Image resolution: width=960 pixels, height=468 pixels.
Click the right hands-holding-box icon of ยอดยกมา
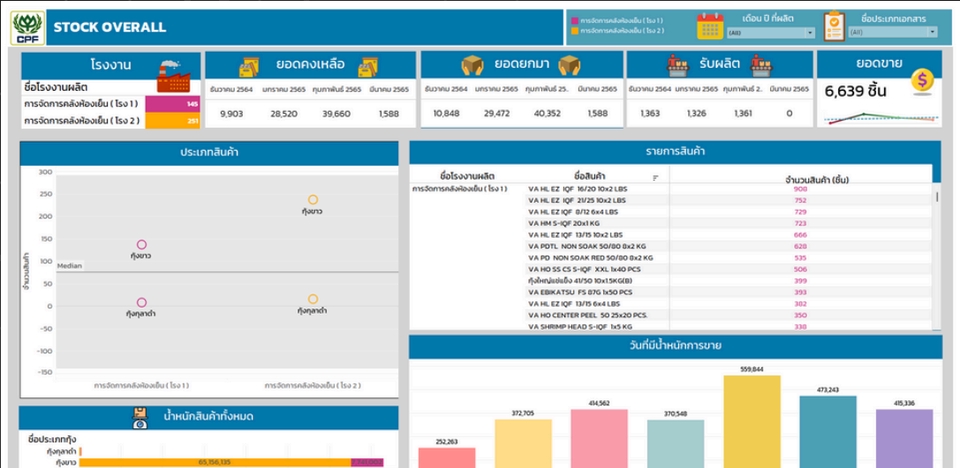pos(569,65)
